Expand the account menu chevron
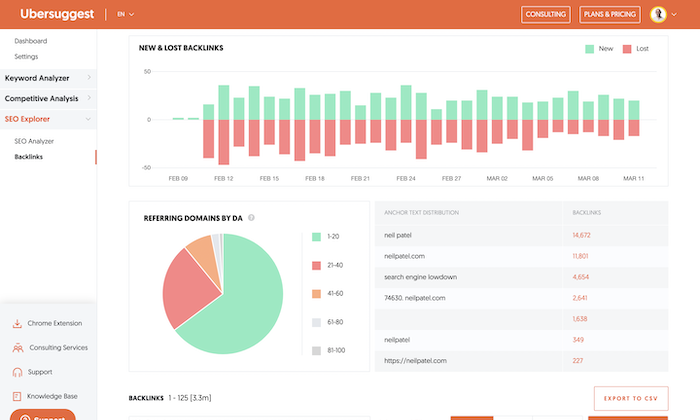The width and height of the screenshot is (700, 420). (x=674, y=14)
